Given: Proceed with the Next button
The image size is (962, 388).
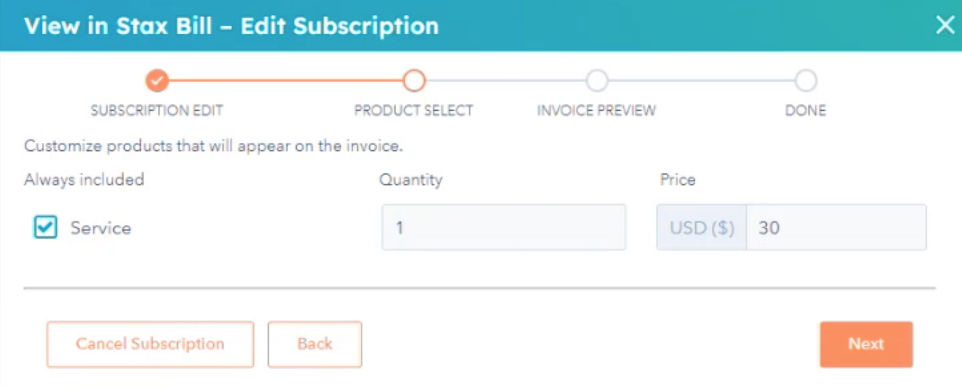Looking at the screenshot, I should [x=866, y=344].
